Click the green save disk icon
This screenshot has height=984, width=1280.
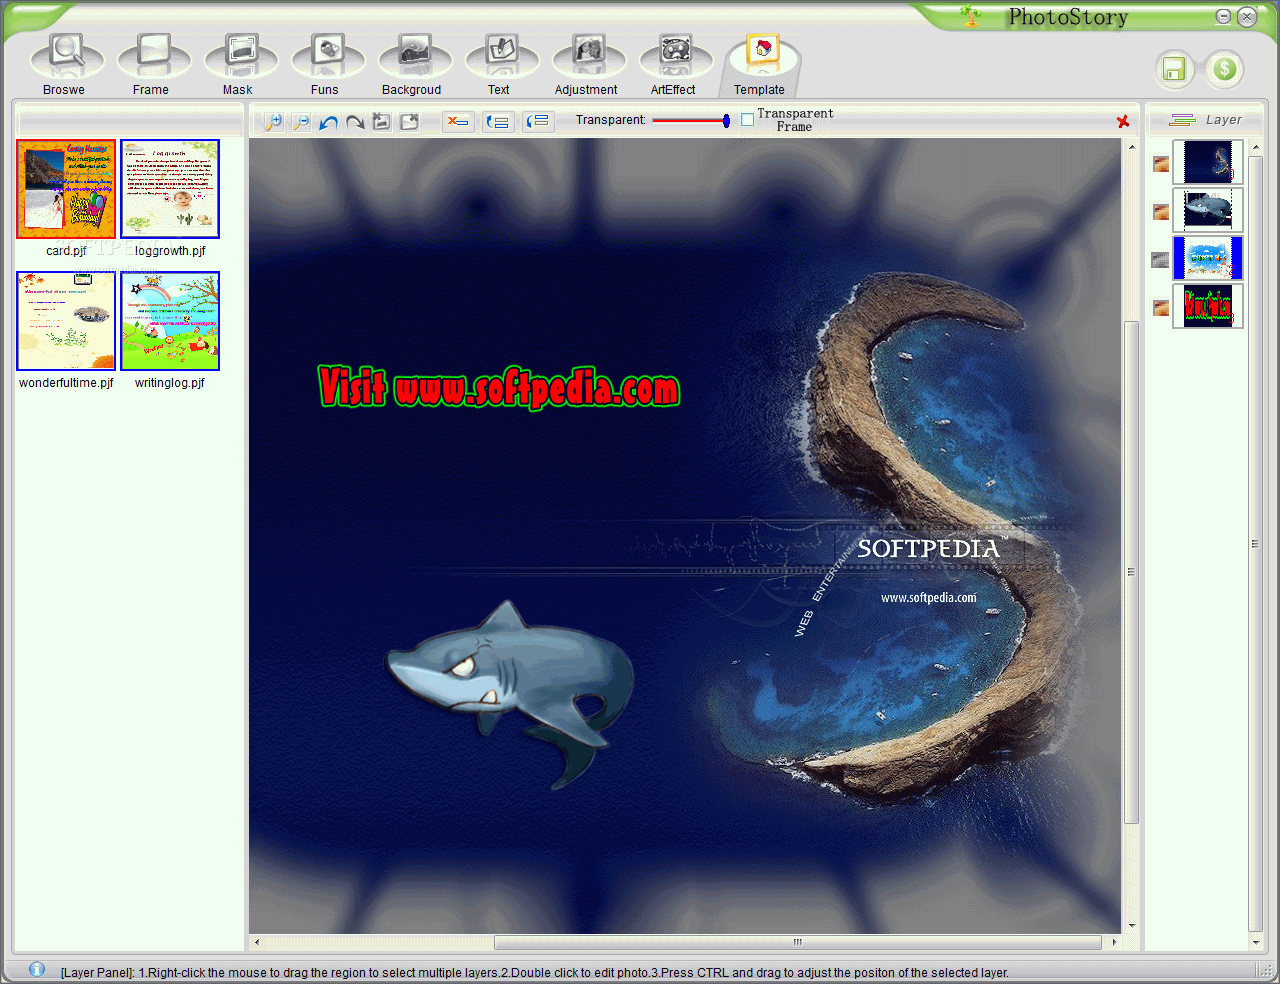click(1174, 69)
